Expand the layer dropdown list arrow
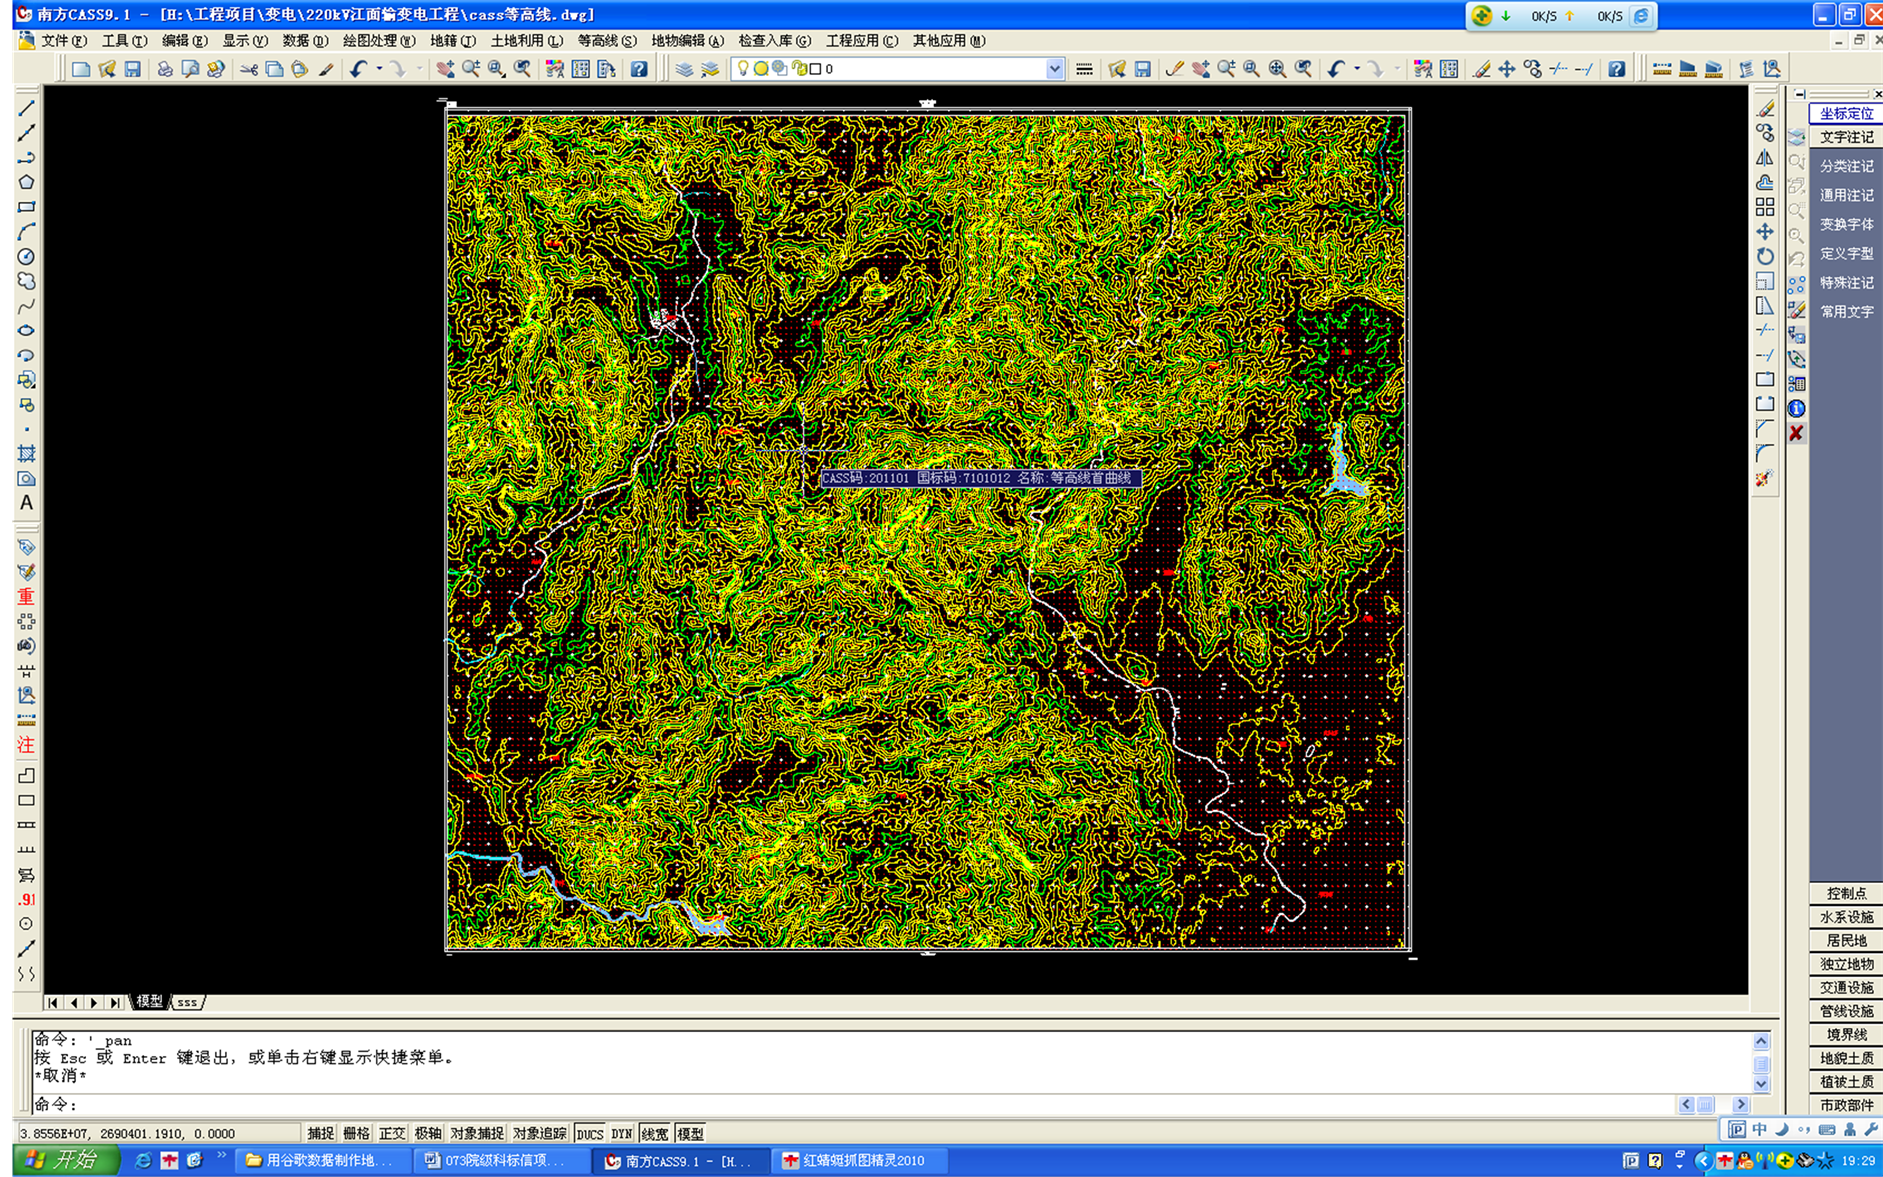Viewport: 1883px width, 1177px height. (1054, 69)
